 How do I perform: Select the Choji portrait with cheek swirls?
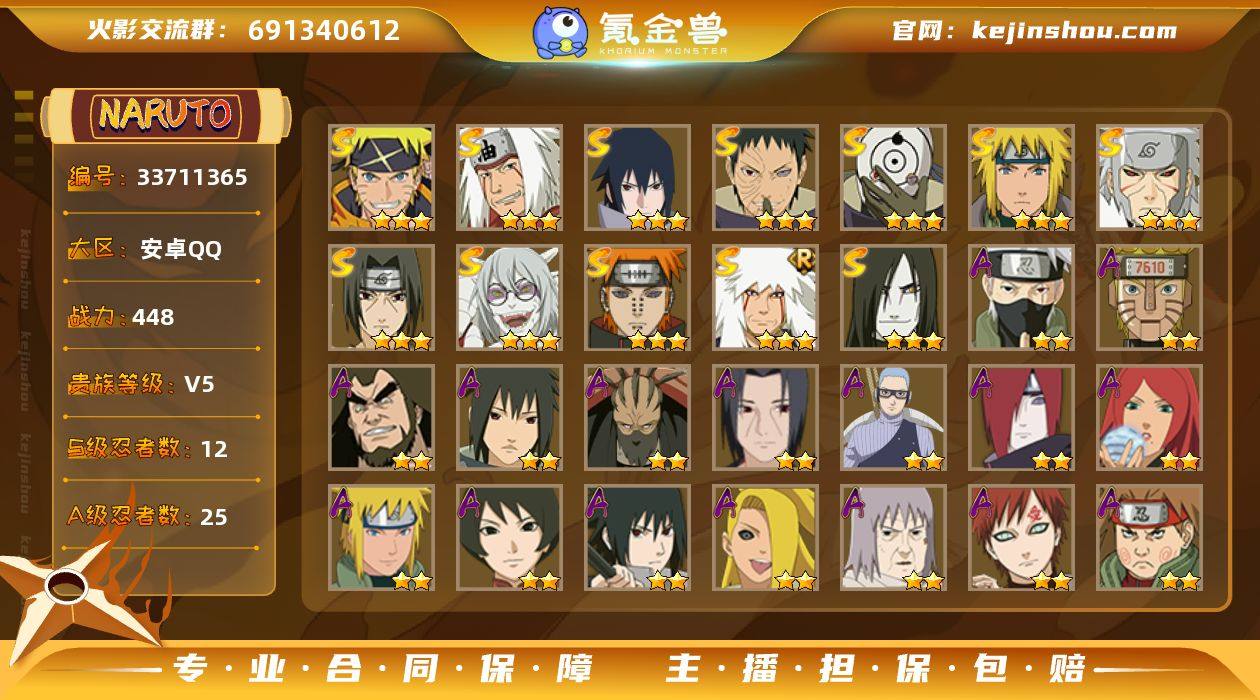click(1149, 538)
